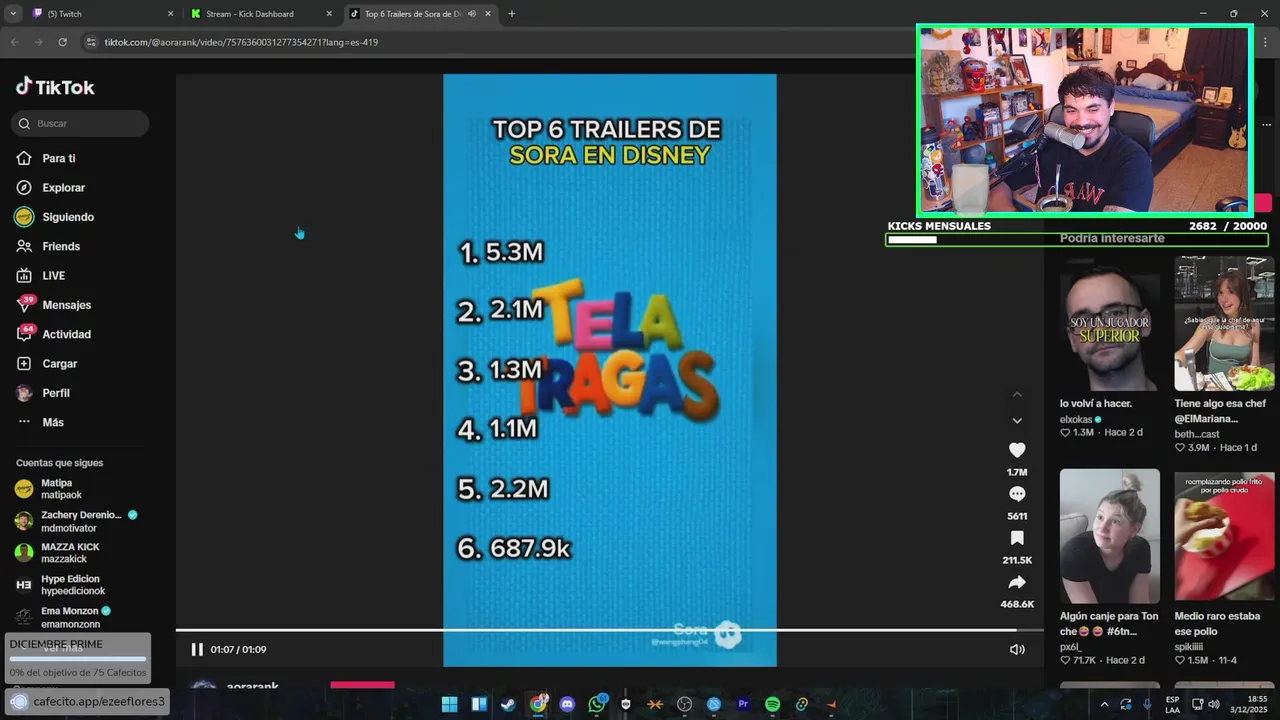This screenshot has width=1280, height=720.
Task: Open 'Tiene algo esa chef' video thumbnail
Action: [1224, 323]
